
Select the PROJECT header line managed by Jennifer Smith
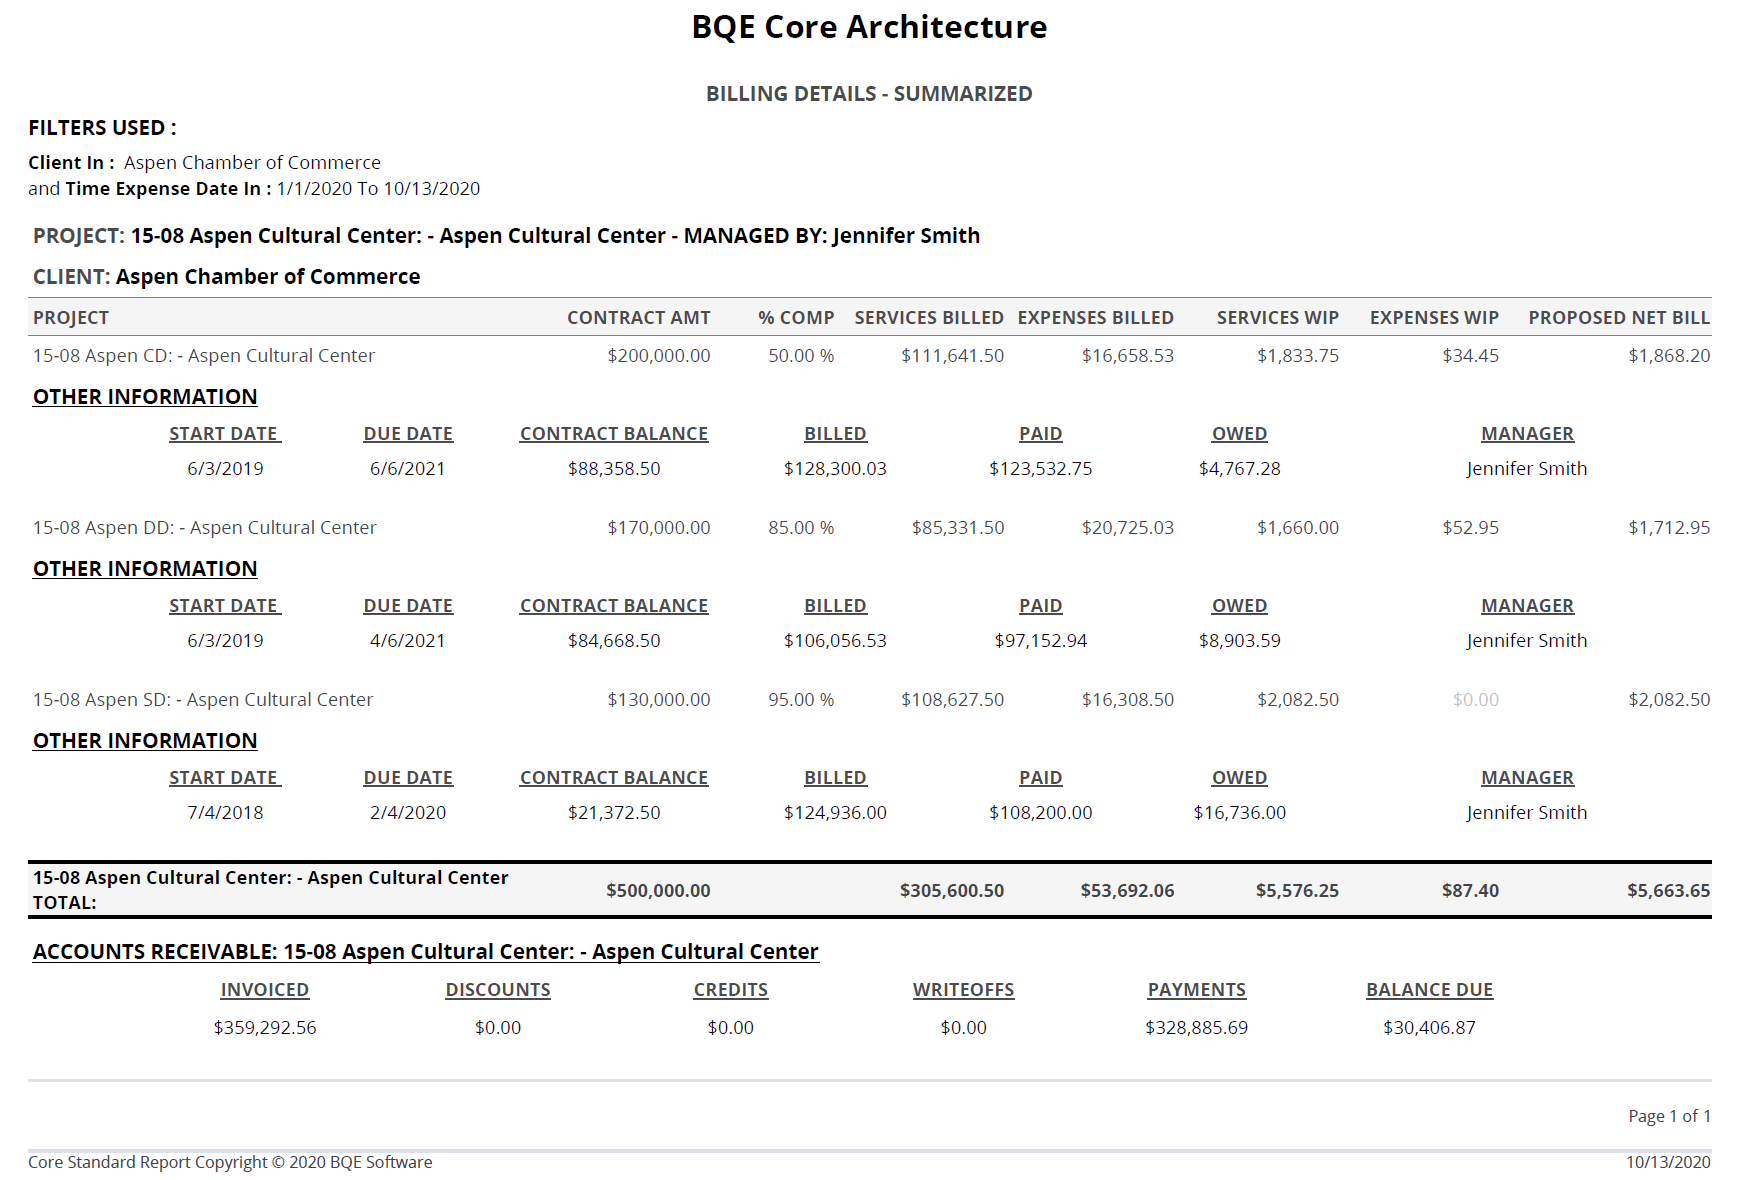coord(506,236)
